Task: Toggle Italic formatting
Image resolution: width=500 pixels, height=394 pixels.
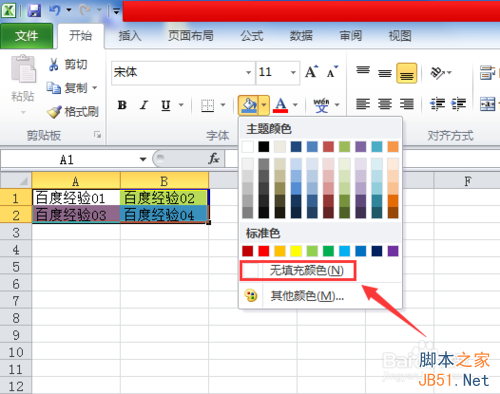Action: pos(144,105)
